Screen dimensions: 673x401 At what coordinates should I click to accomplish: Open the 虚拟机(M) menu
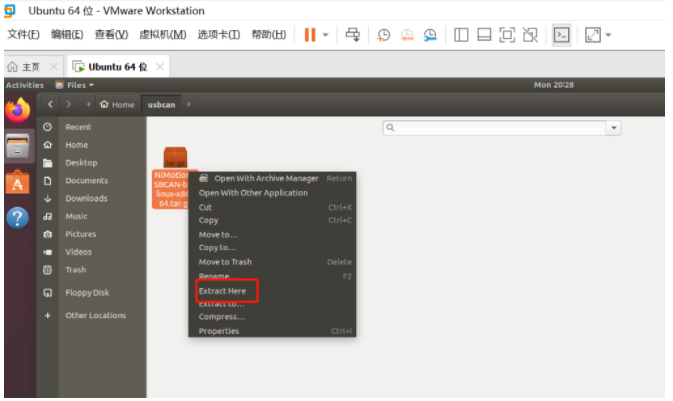click(x=163, y=34)
